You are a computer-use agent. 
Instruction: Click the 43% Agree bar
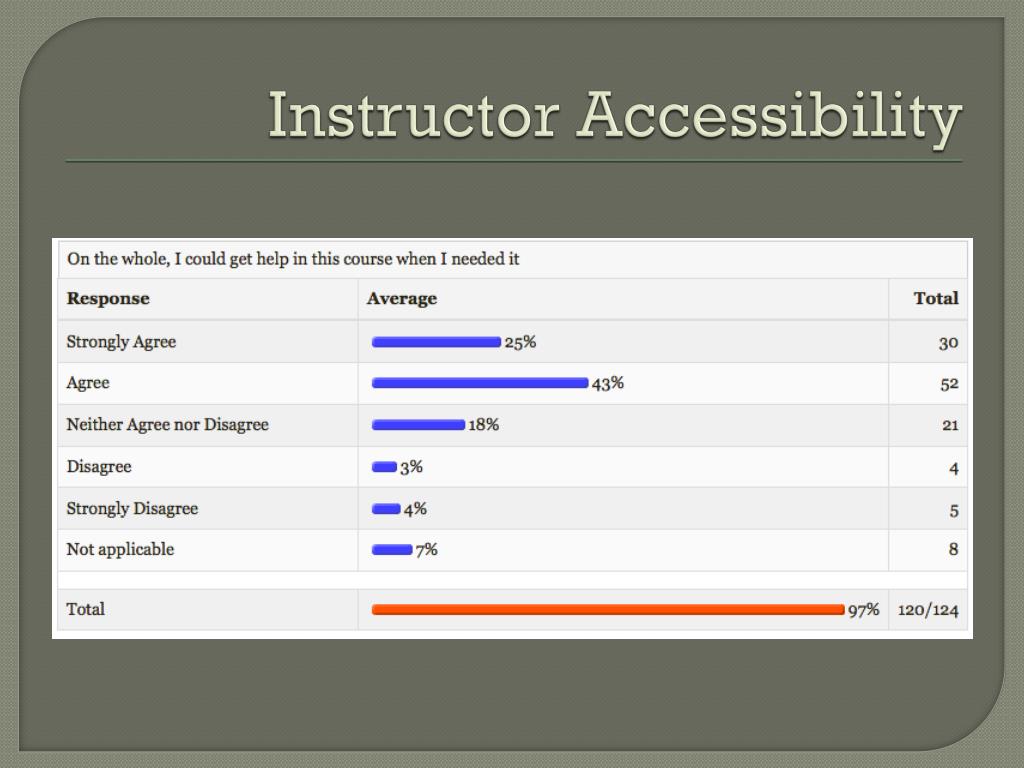pos(480,383)
